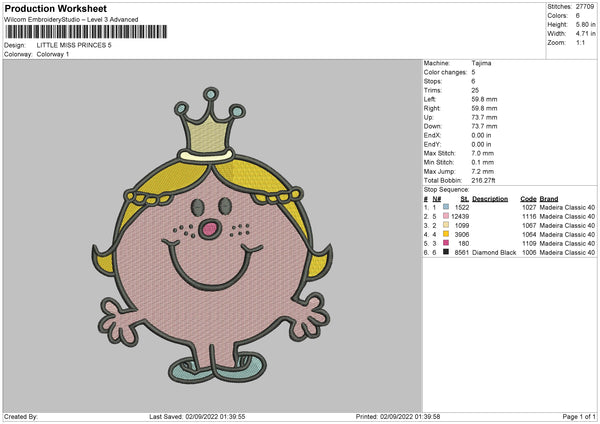Click the 'Stop Sequence:' label
Image resolution: width=600 pixels, height=424 pixels.
pos(447,190)
